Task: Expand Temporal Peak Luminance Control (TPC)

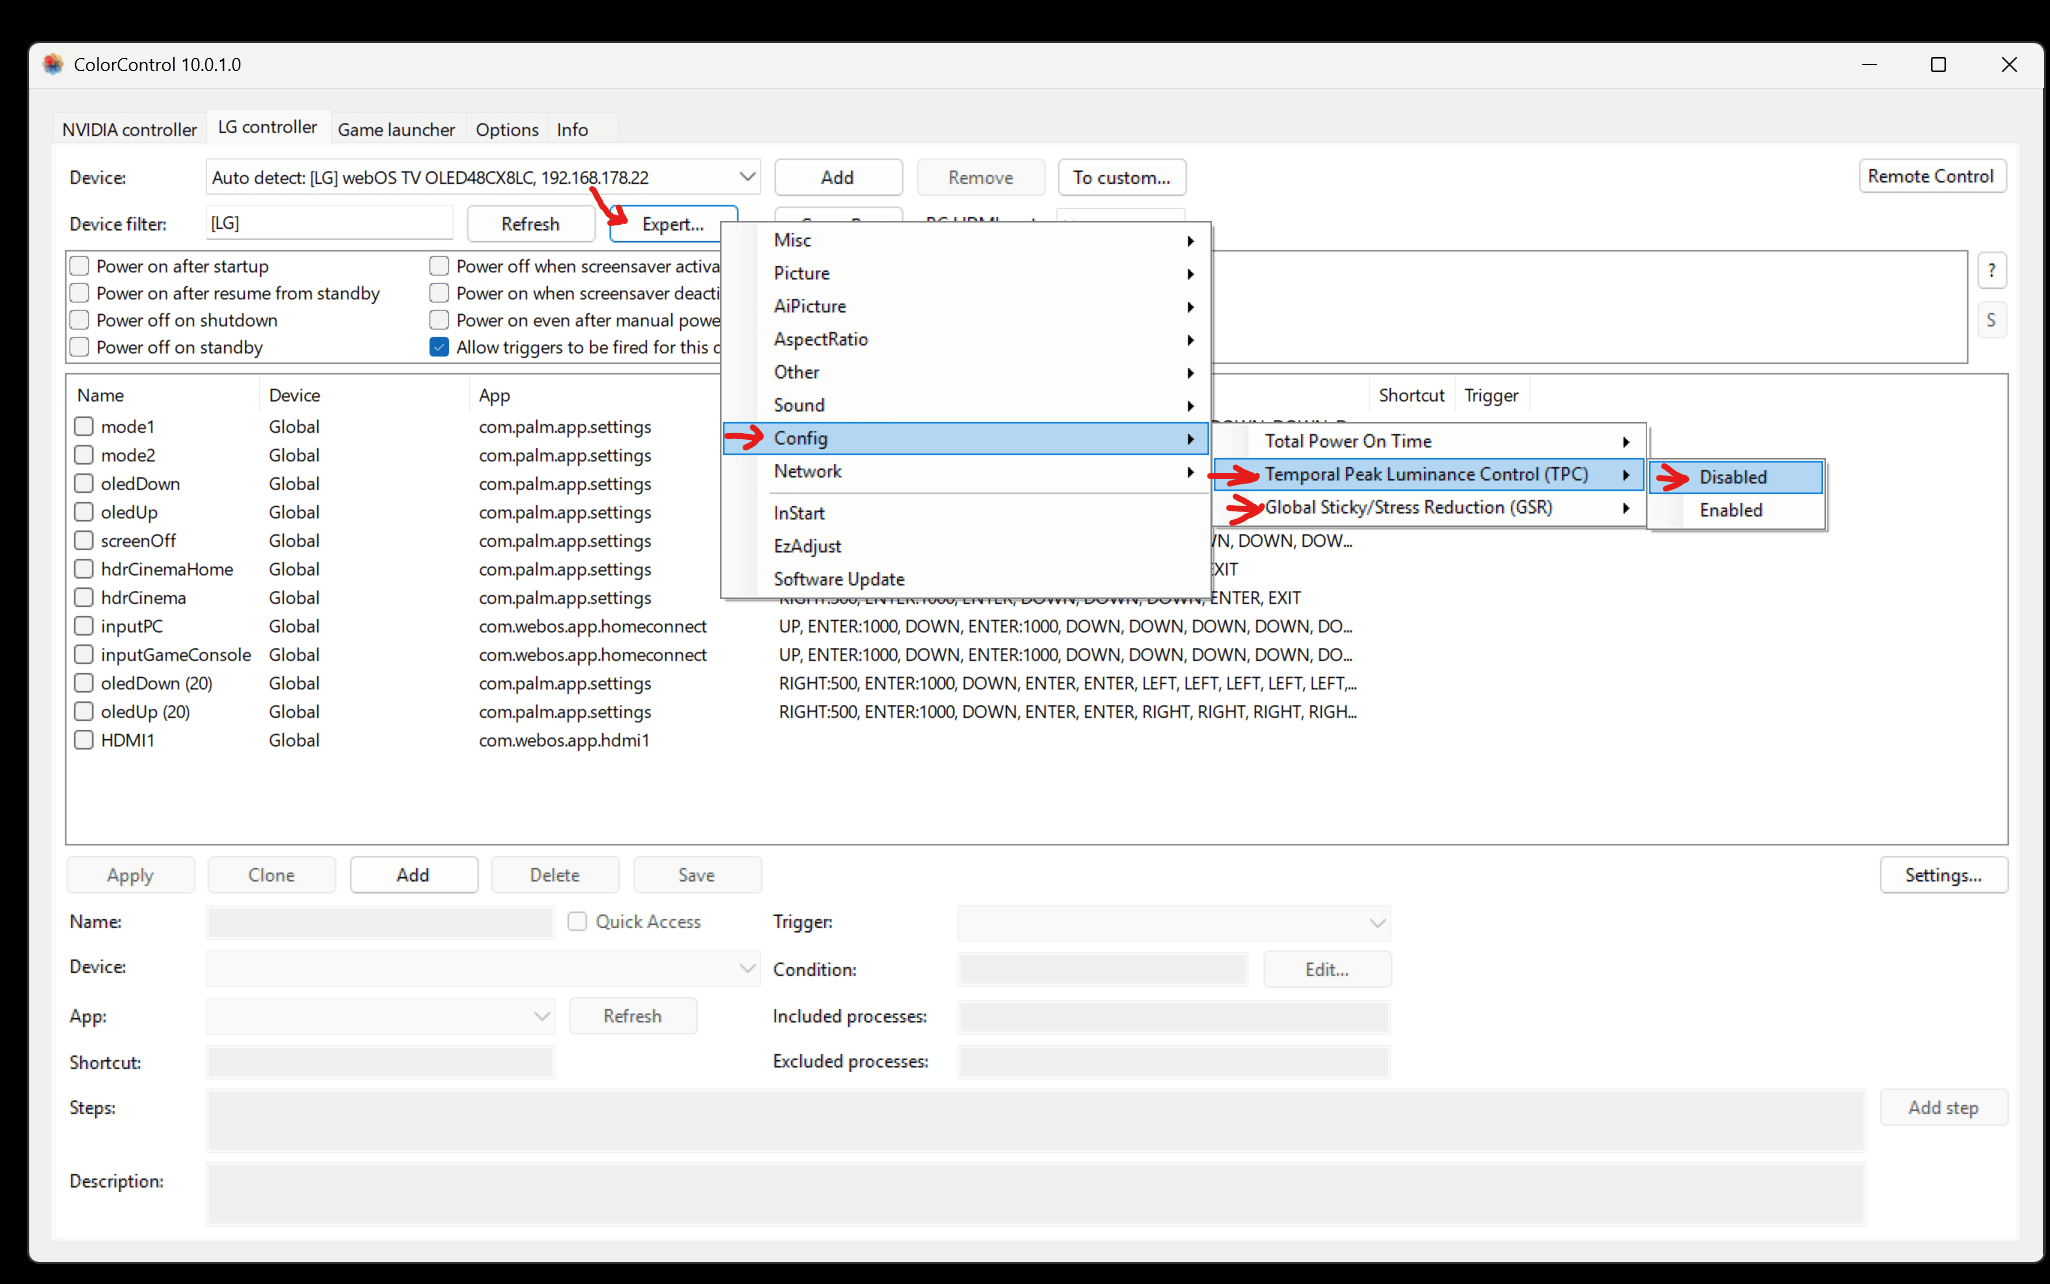Action: (x=1430, y=474)
